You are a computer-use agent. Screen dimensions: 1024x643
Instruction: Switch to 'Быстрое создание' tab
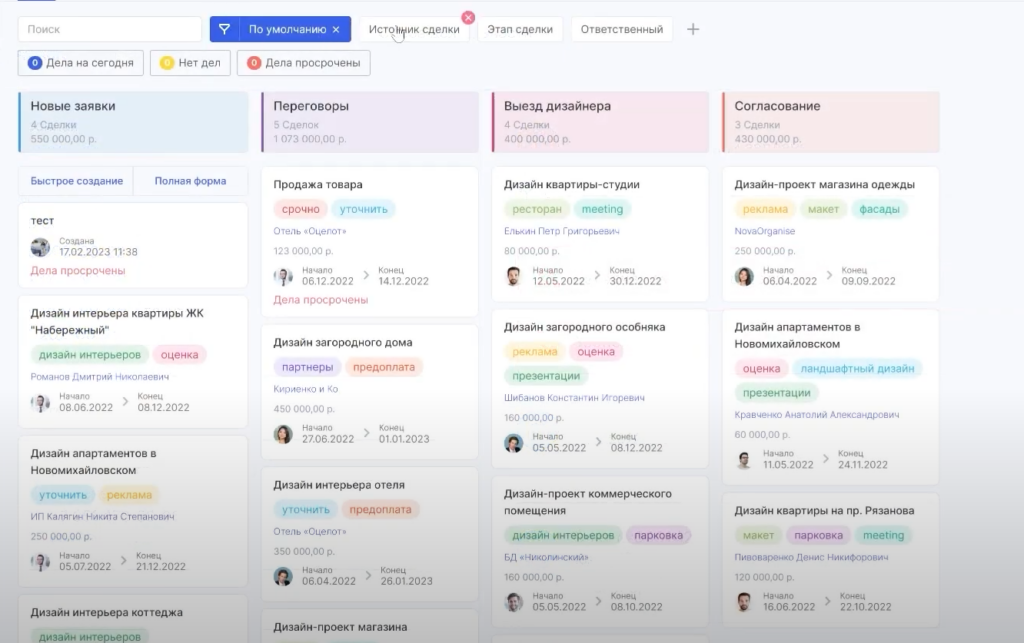[76, 181]
